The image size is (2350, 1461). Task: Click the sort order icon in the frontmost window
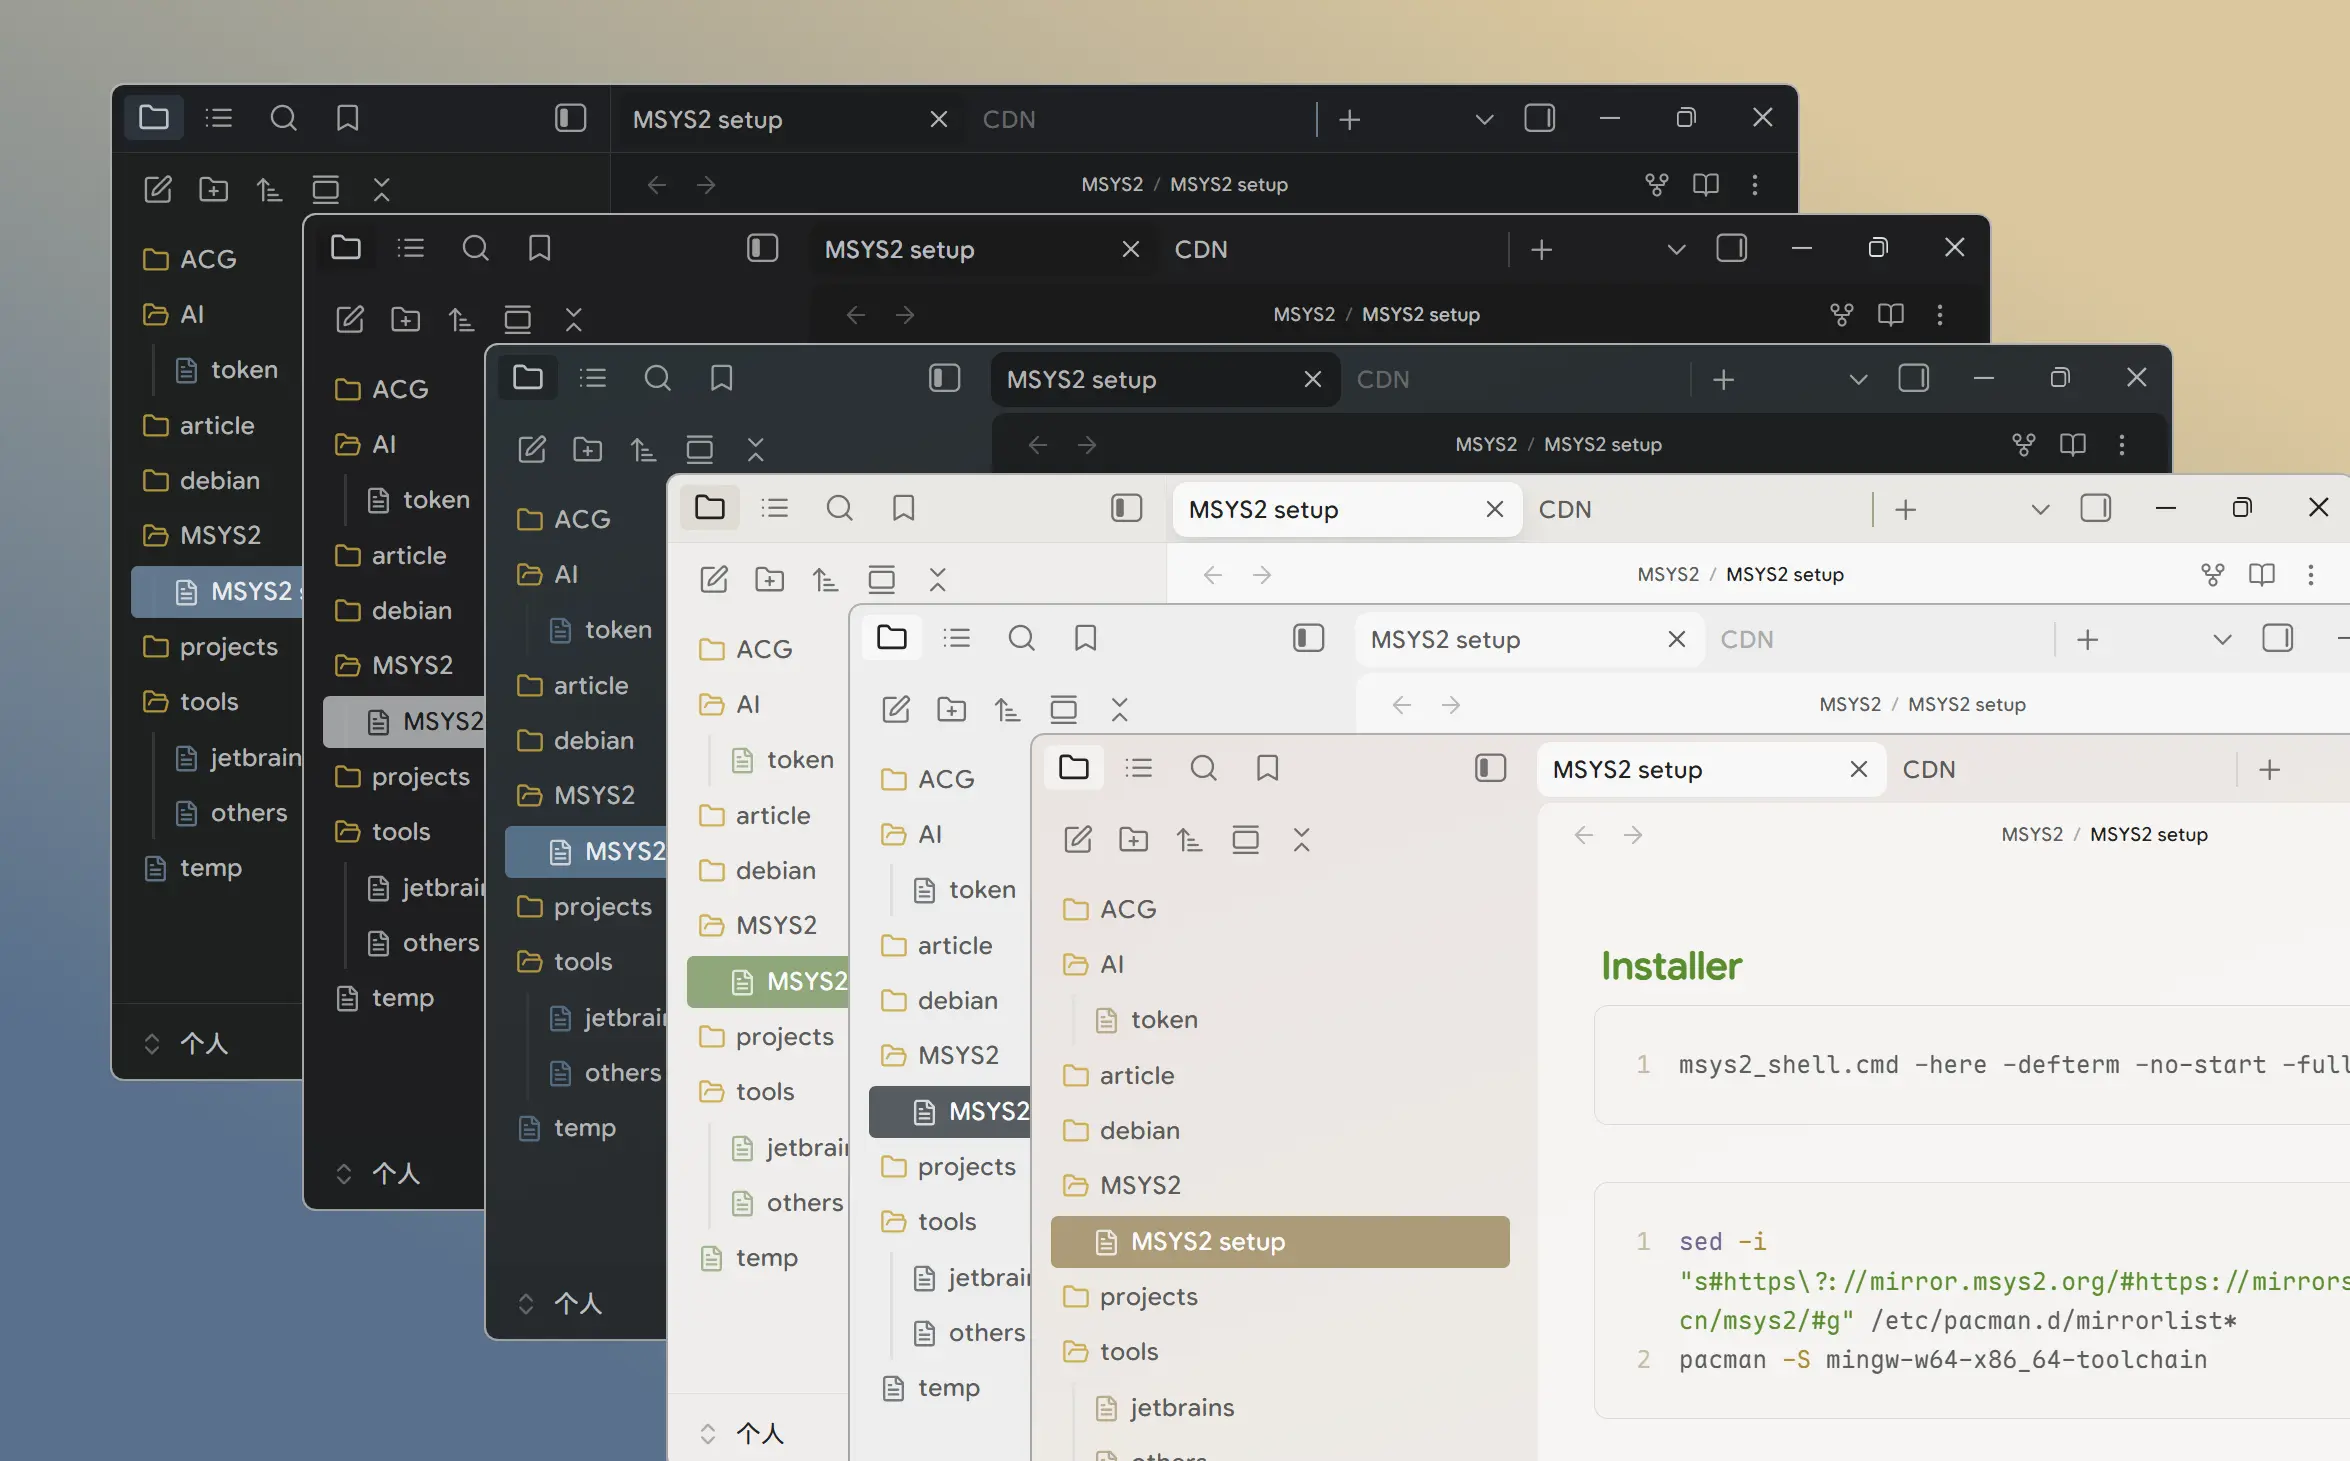click(1189, 839)
